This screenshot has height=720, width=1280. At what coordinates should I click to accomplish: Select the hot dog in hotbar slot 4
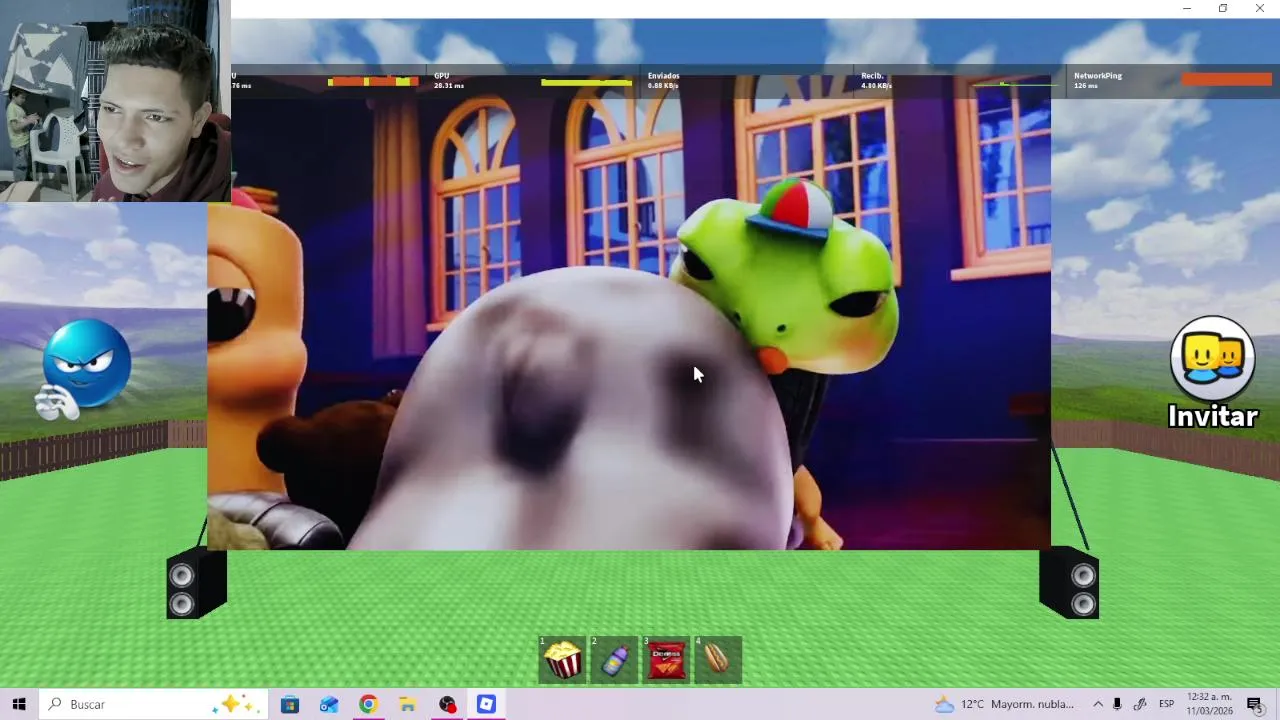coord(718,660)
